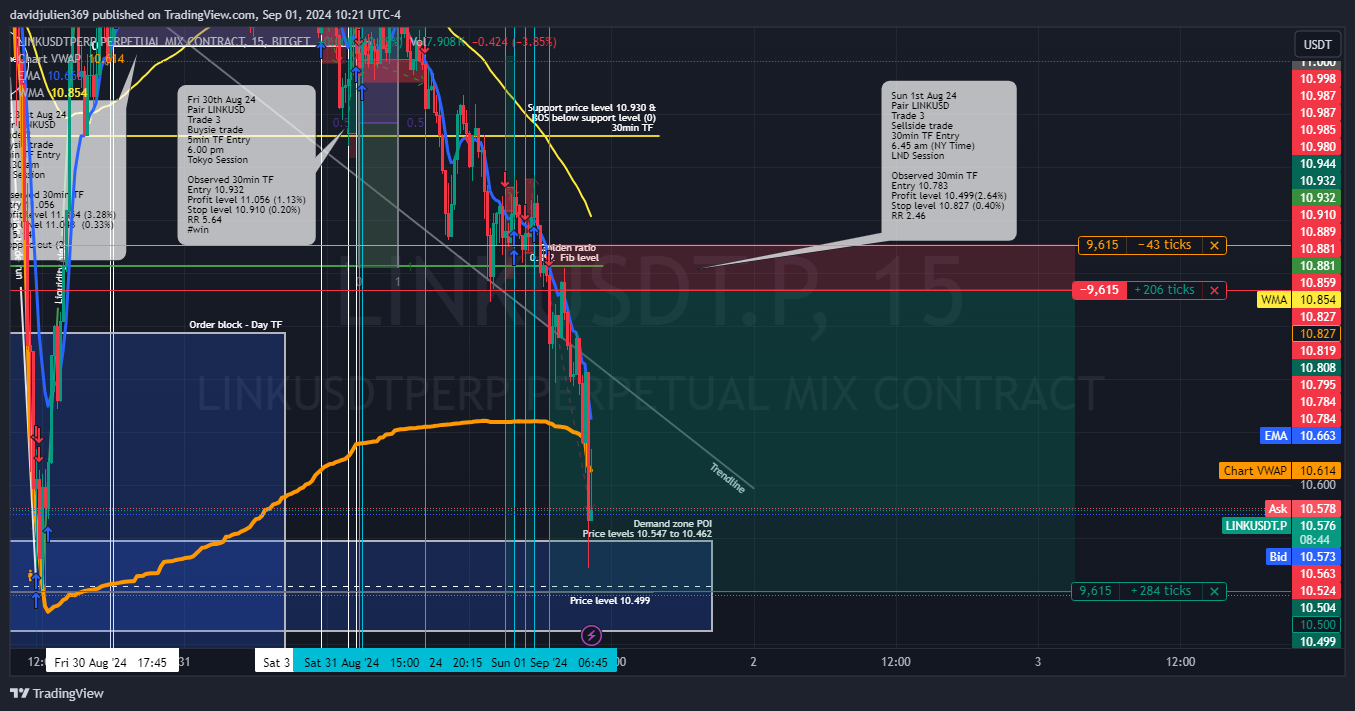
Task: Click the green 10.808 price label
Action: pos(1316,368)
